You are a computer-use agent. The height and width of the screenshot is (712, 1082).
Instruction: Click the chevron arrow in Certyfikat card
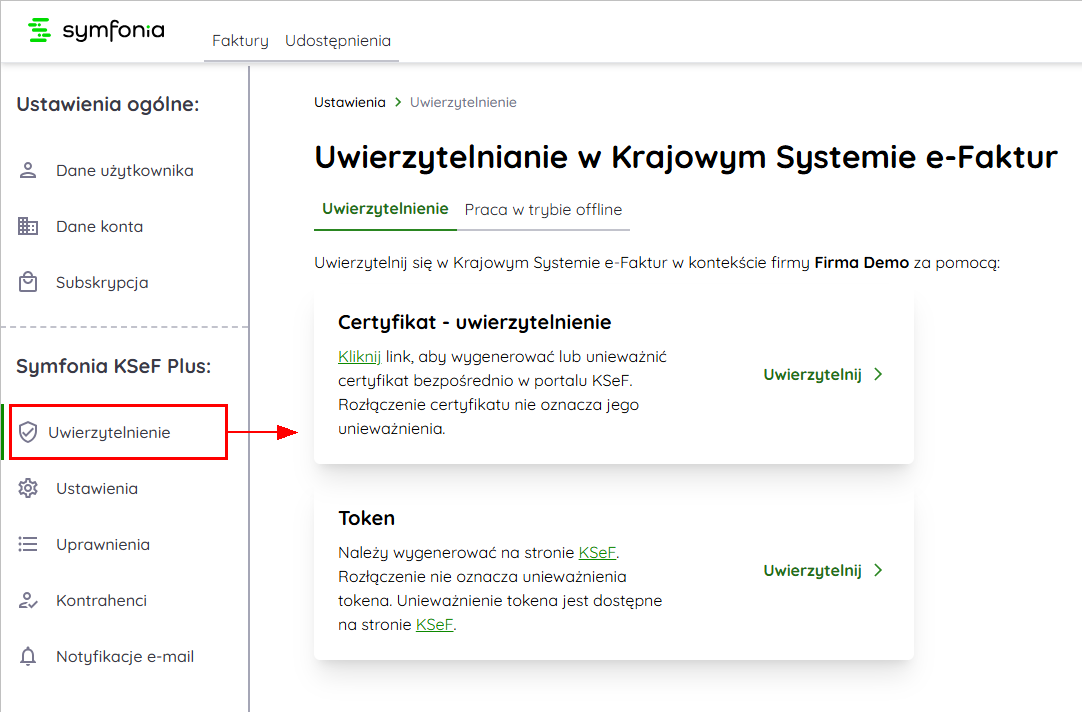pyautogui.click(x=878, y=374)
